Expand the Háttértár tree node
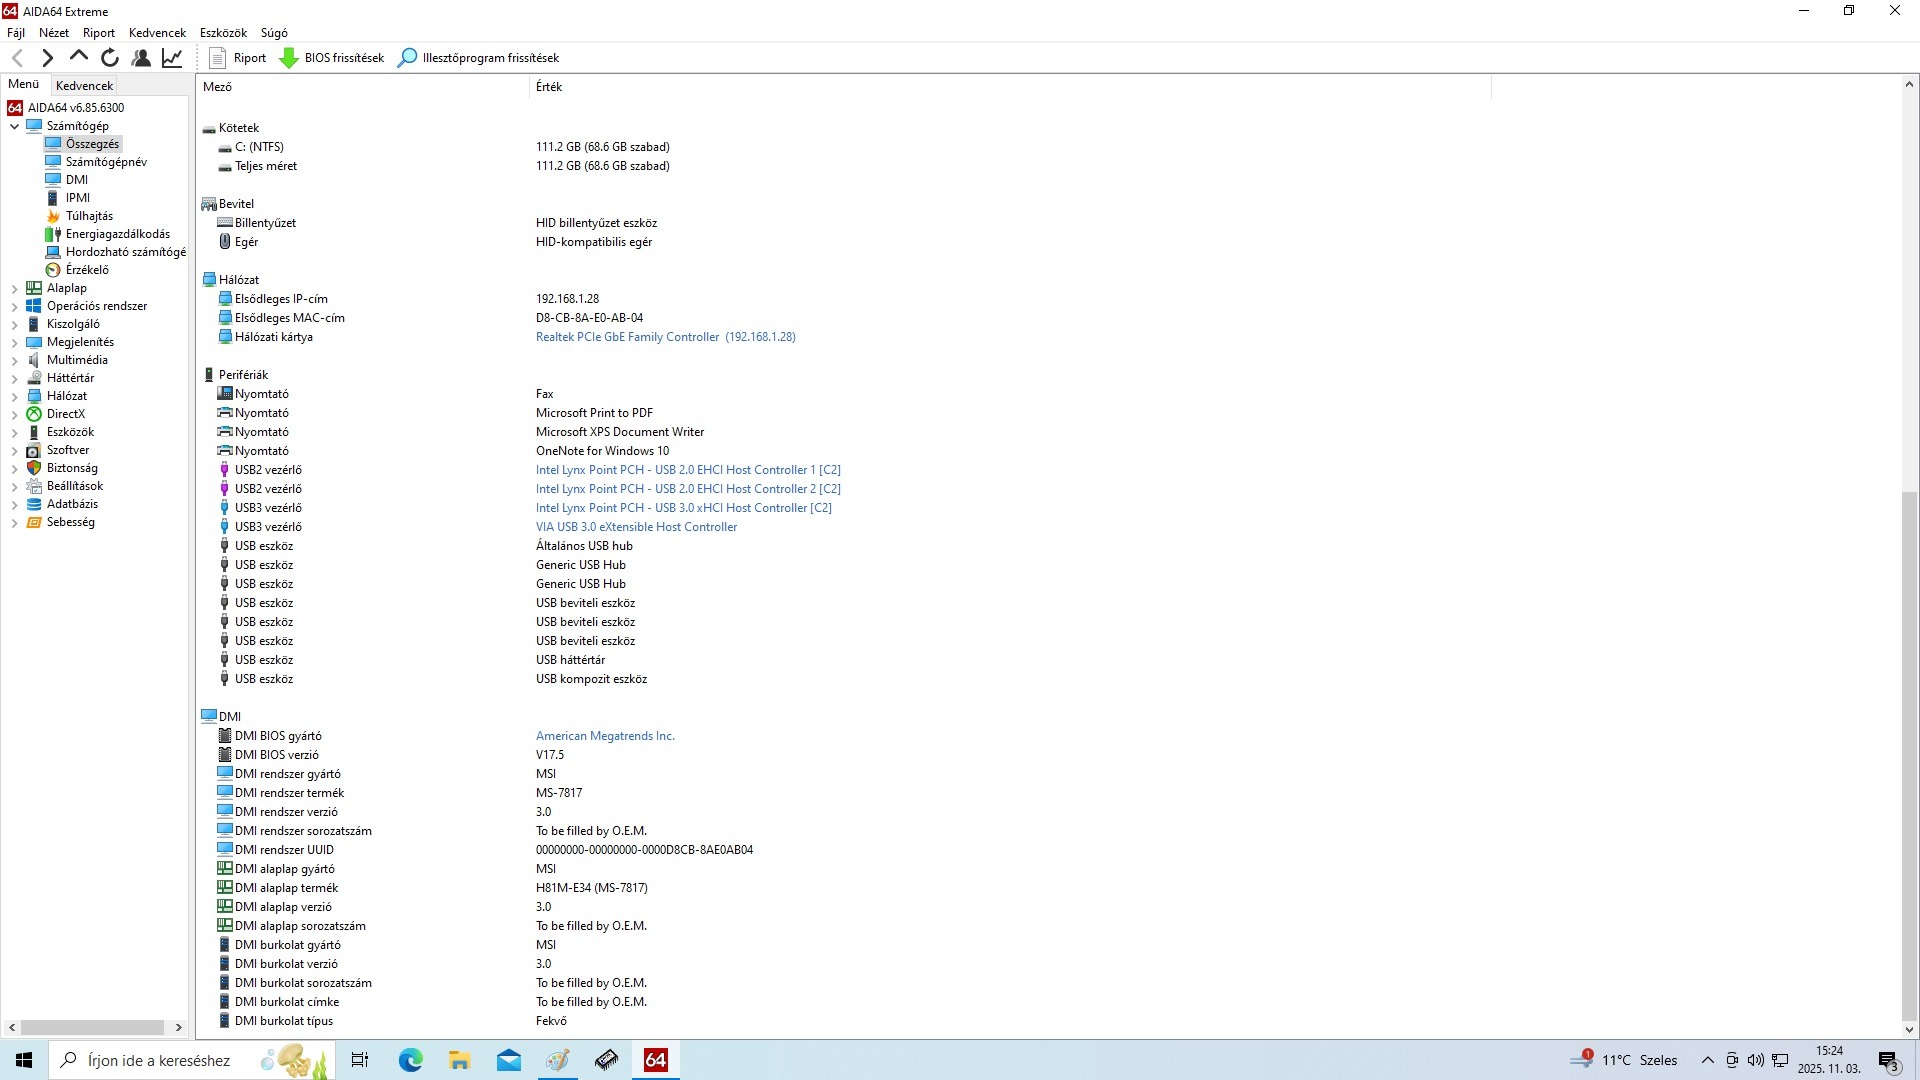Image resolution: width=1920 pixels, height=1080 pixels. click(x=14, y=379)
